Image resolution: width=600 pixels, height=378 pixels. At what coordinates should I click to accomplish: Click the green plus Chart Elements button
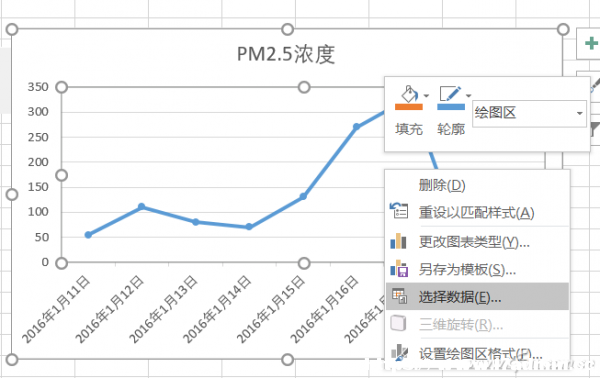[x=591, y=43]
